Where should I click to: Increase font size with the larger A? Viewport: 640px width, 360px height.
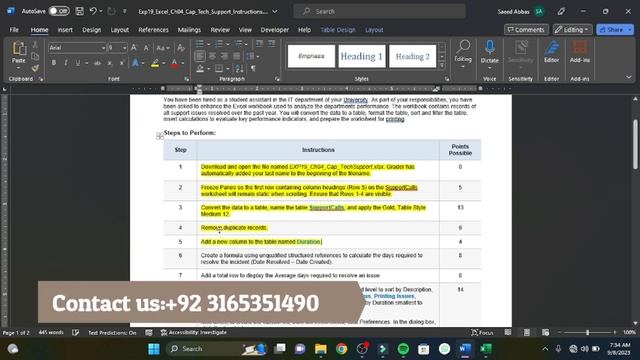[x=134, y=48]
